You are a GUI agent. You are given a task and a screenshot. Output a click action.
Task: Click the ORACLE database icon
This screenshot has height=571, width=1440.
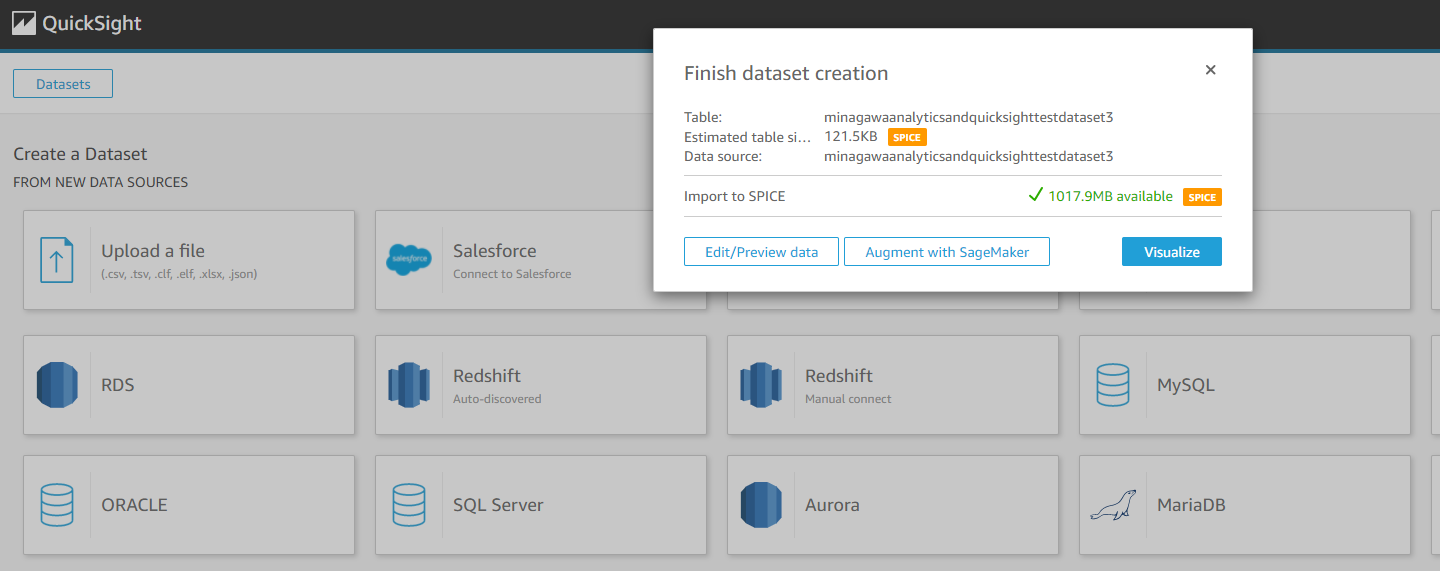click(57, 505)
